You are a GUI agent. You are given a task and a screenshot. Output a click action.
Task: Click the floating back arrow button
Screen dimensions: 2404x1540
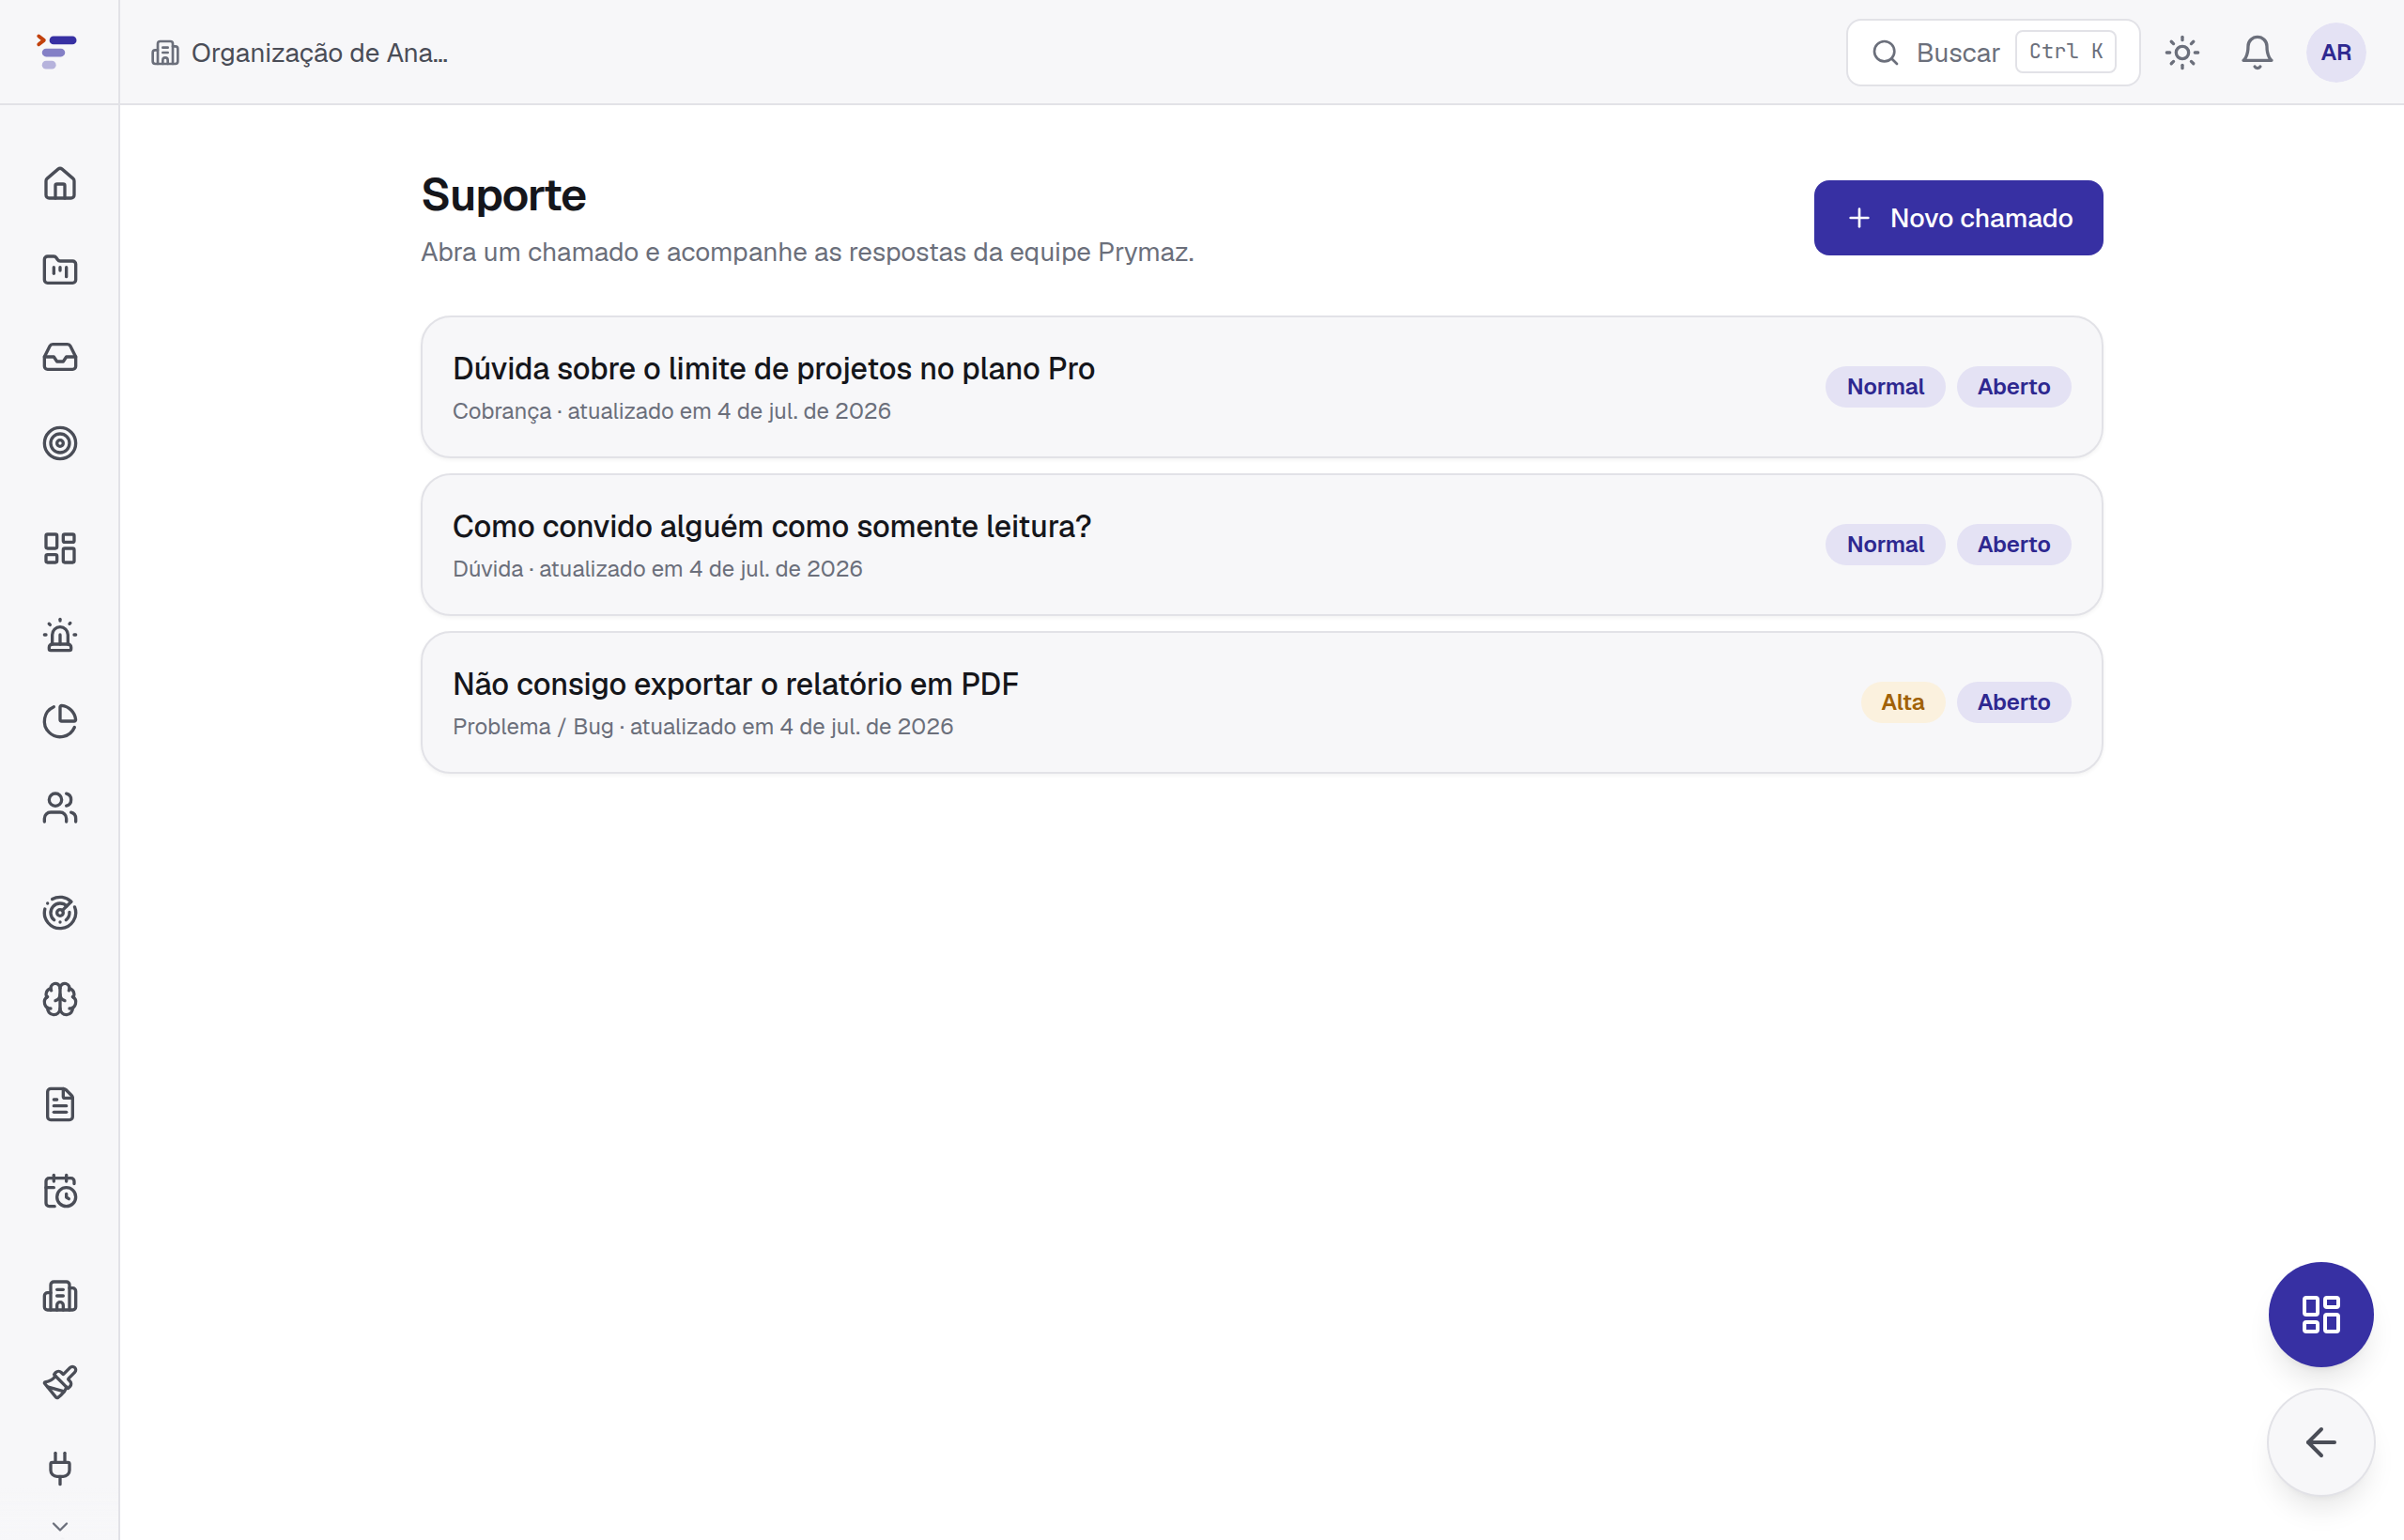click(2320, 1442)
